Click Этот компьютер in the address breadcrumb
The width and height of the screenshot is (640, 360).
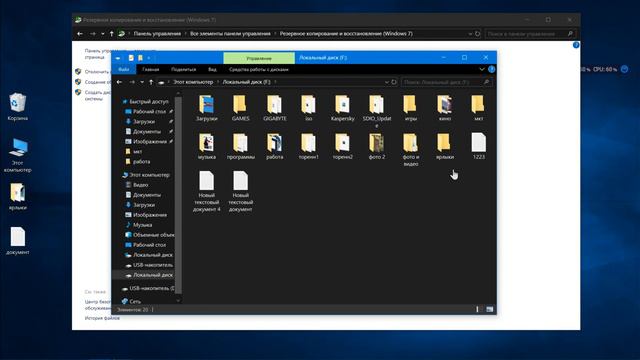pos(193,82)
